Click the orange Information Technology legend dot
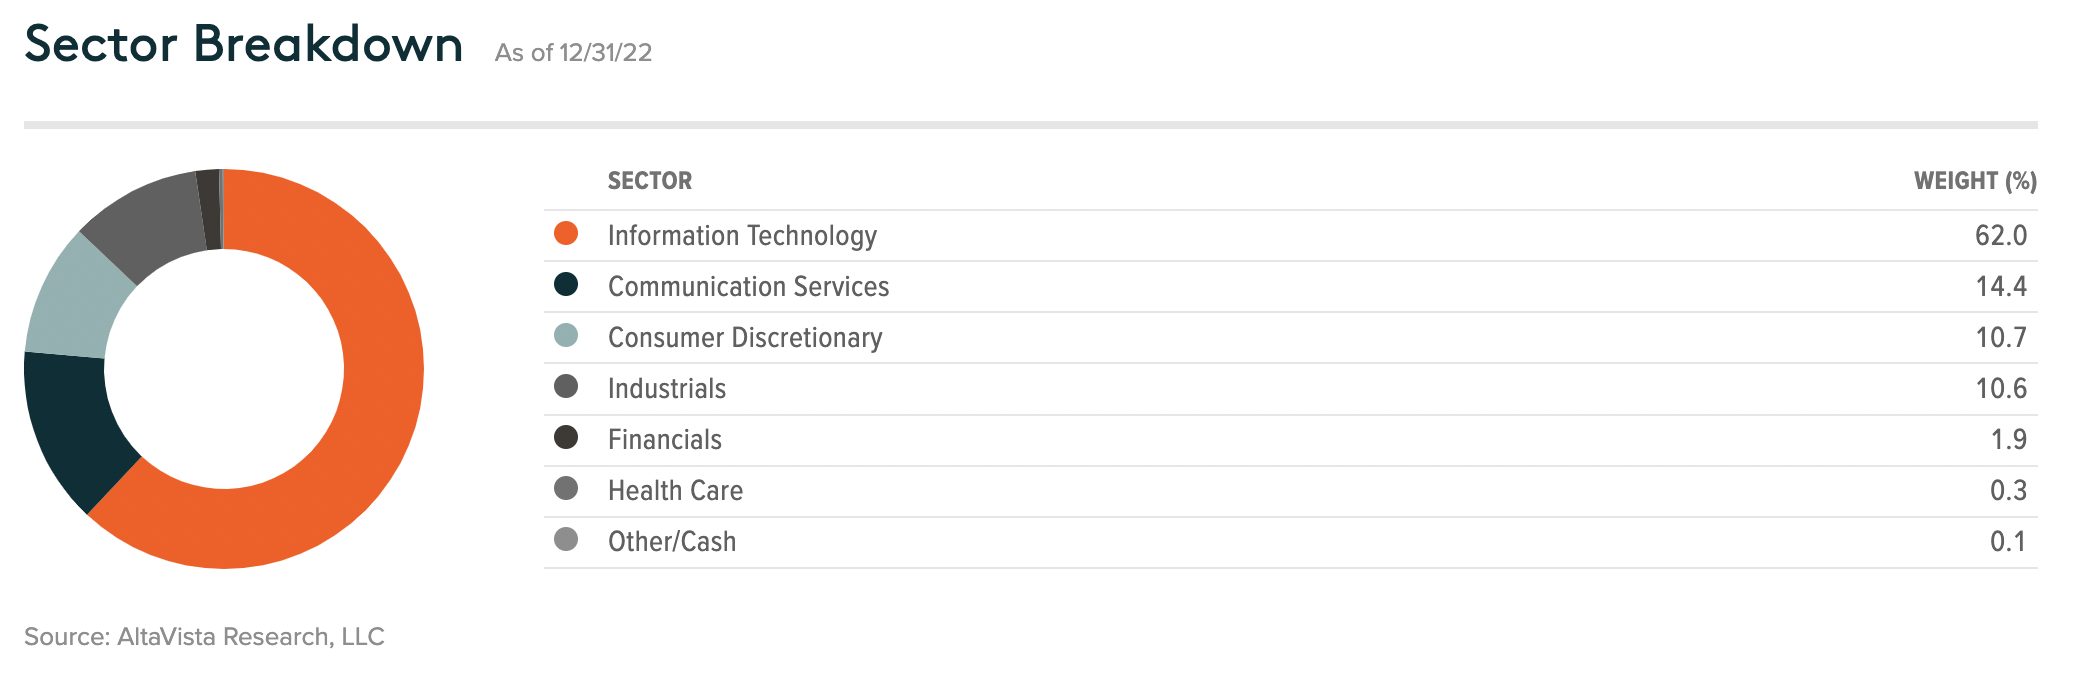This screenshot has width=2100, height=694. pyautogui.click(x=566, y=233)
